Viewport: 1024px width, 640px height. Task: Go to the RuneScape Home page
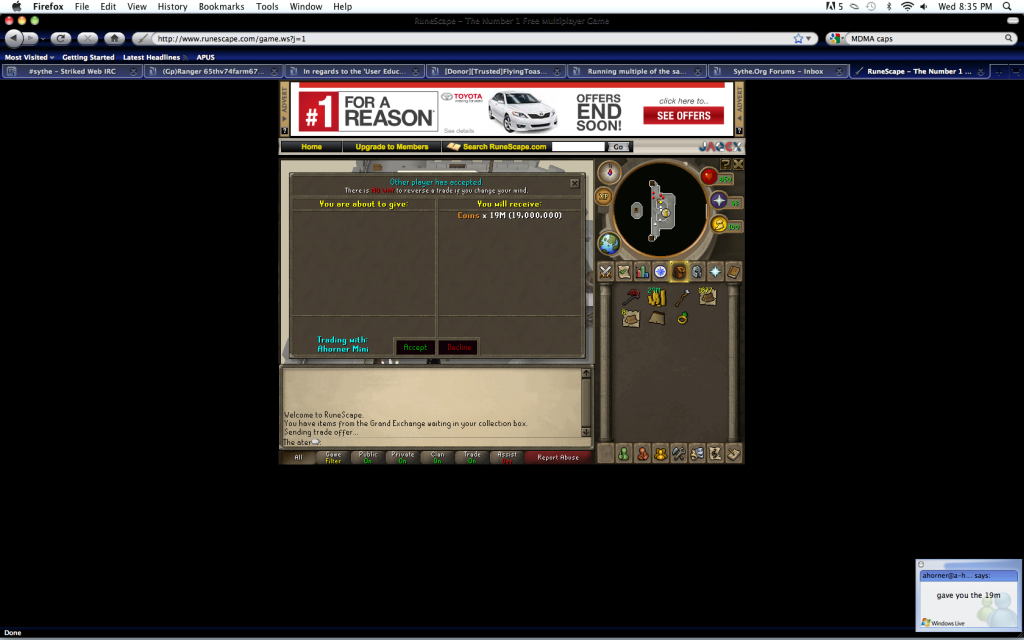pos(312,147)
